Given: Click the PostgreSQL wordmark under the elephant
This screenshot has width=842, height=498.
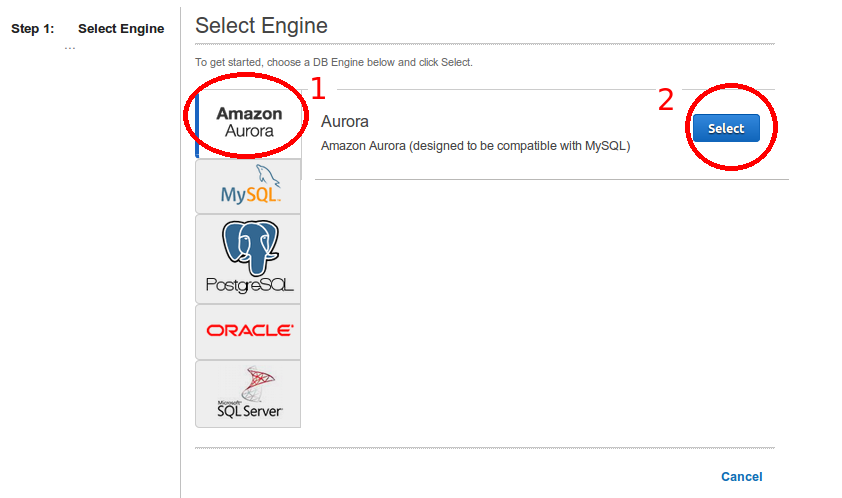Looking at the screenshot, I should [x=249, y=285].
